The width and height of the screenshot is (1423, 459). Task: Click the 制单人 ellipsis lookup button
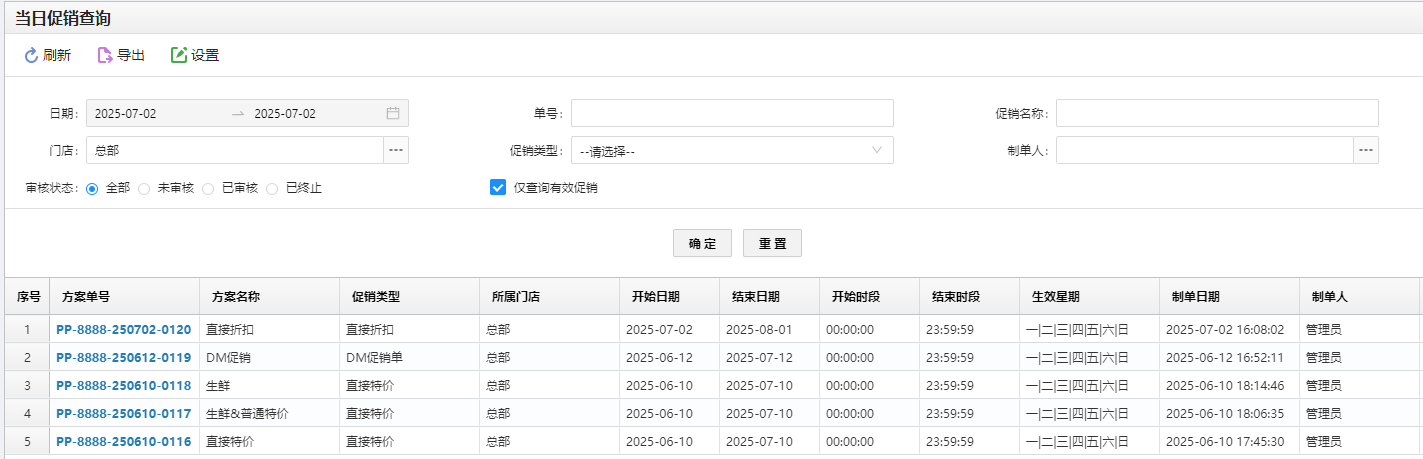point(1366,150)
